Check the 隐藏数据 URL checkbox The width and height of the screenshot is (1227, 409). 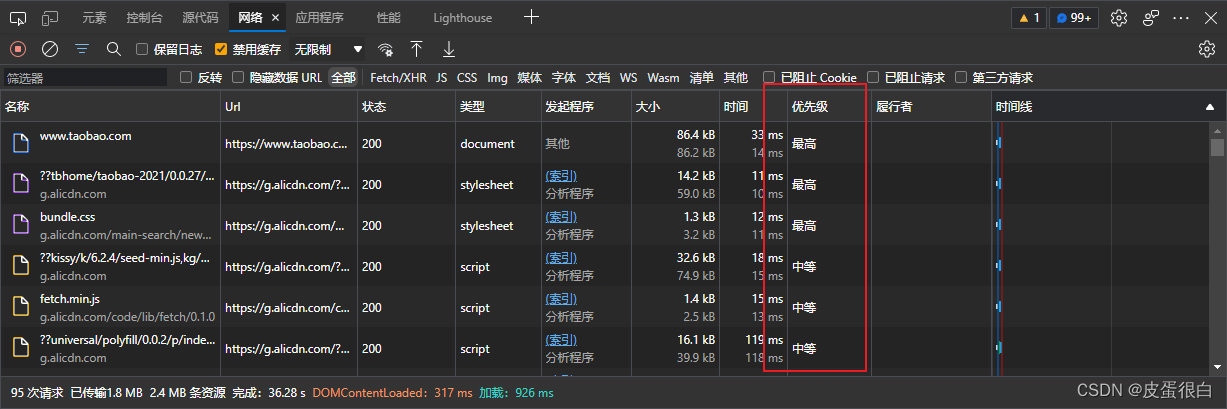(x=238, y=78)
